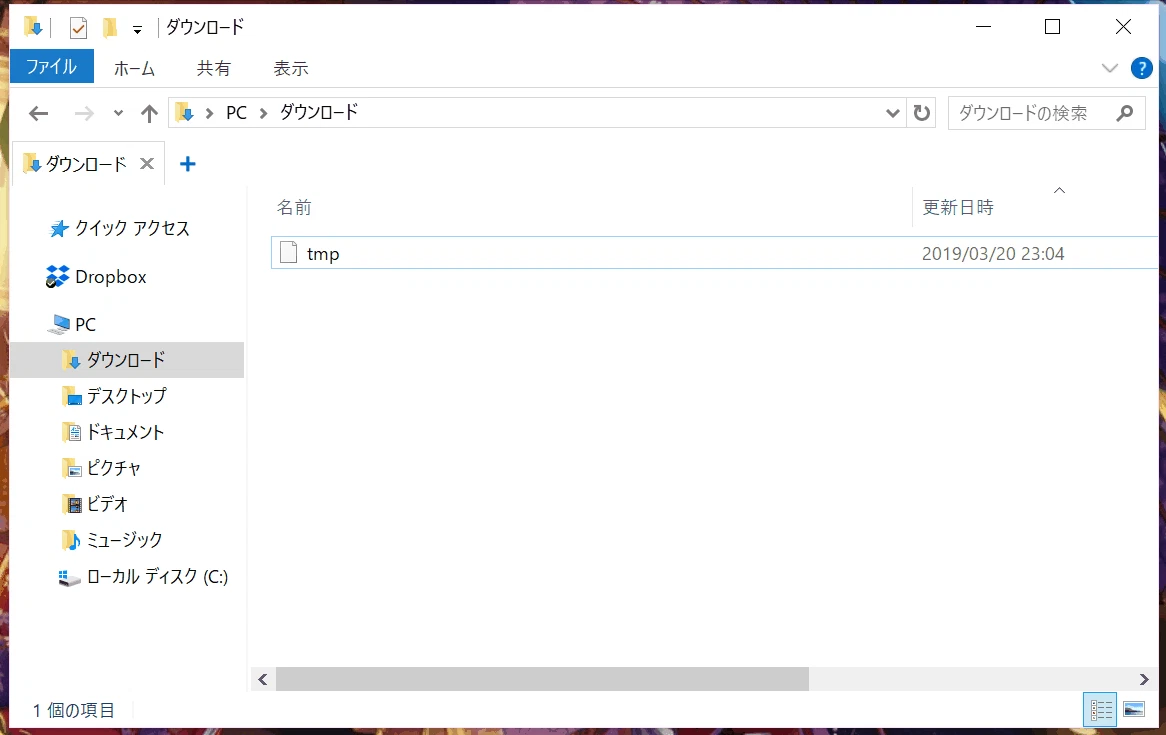Add a new tab with the plus icon

click(188, 164)
